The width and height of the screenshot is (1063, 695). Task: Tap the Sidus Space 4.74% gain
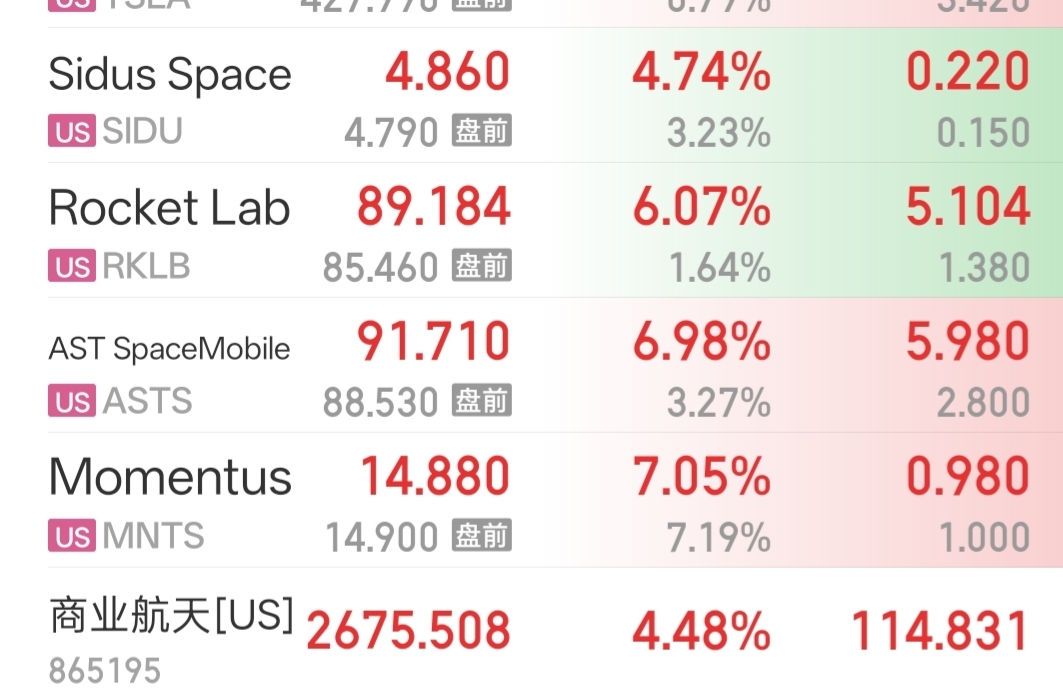point(701,73)
